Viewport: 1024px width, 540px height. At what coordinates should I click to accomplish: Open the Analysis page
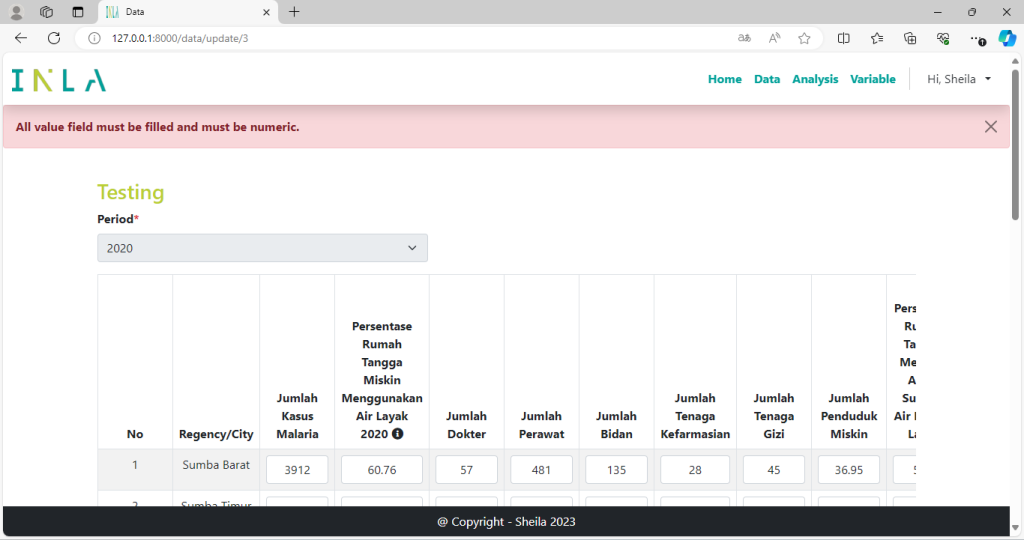click(x=815, y=79)
